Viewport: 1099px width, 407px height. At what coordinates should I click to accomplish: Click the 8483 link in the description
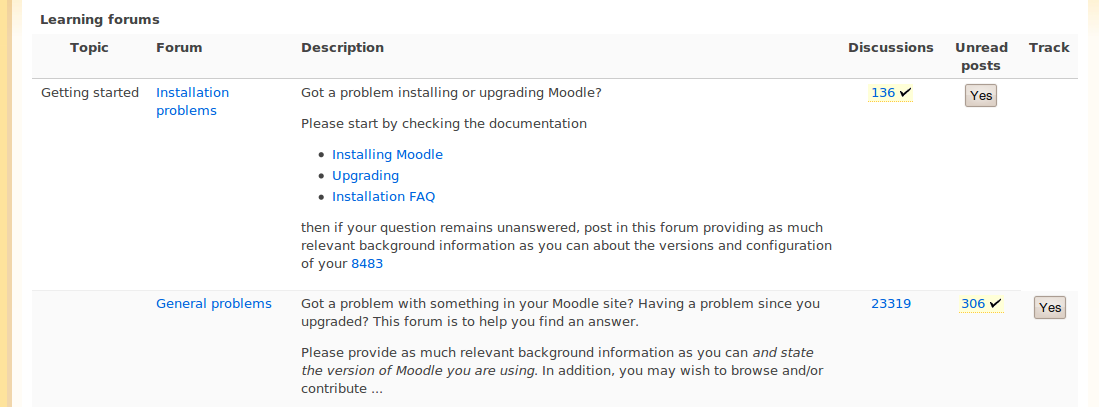[x=367, y=264]
